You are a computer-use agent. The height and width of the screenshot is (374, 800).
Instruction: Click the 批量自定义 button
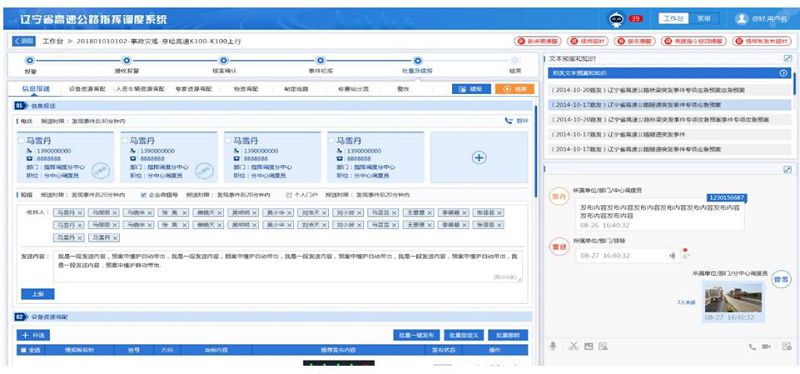(463, 335)
